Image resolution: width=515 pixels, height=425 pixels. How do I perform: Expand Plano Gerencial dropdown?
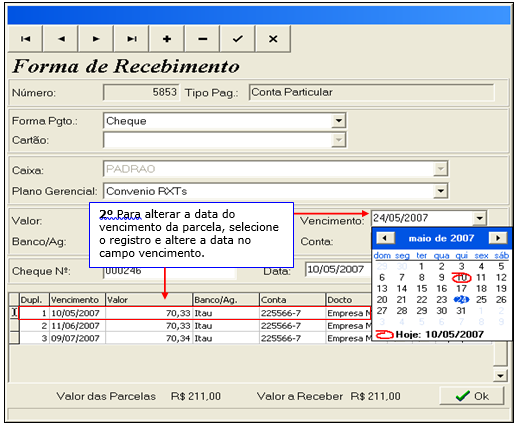tap(441, 191)
